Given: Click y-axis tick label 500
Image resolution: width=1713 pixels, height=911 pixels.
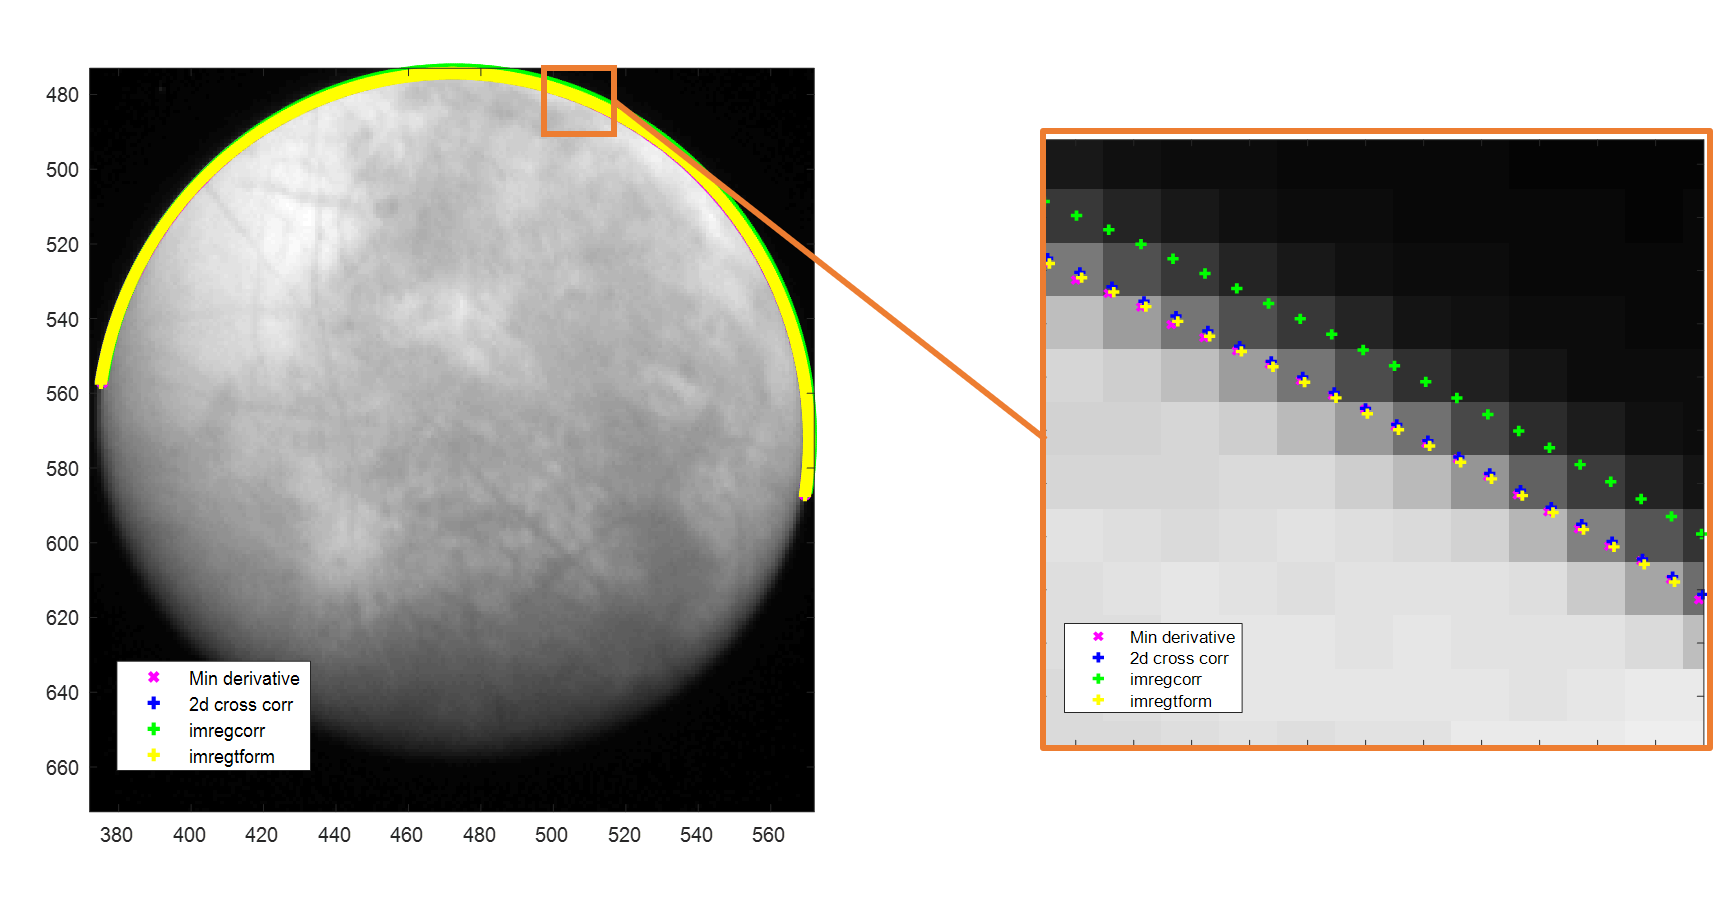Looking at the screenshot, I should tap(62, 170).
